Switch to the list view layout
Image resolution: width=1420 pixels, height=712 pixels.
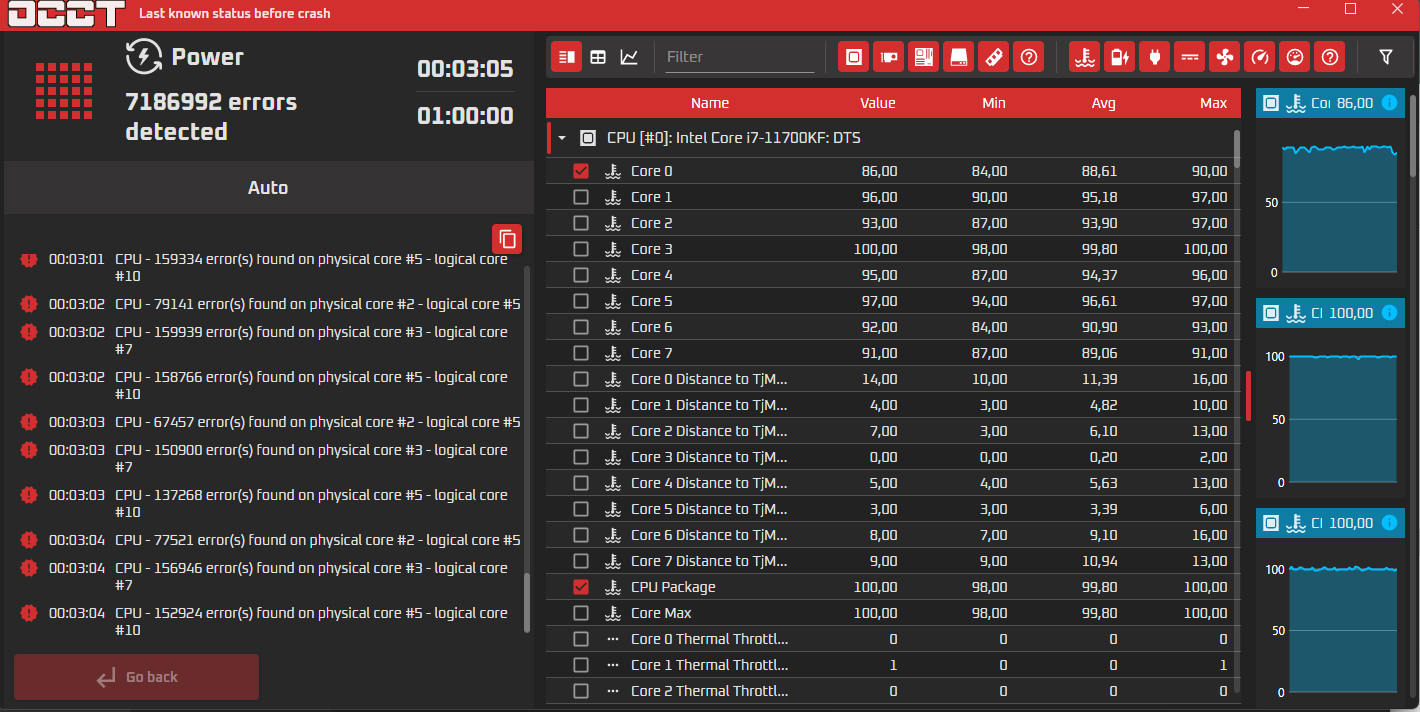[566, 57]
